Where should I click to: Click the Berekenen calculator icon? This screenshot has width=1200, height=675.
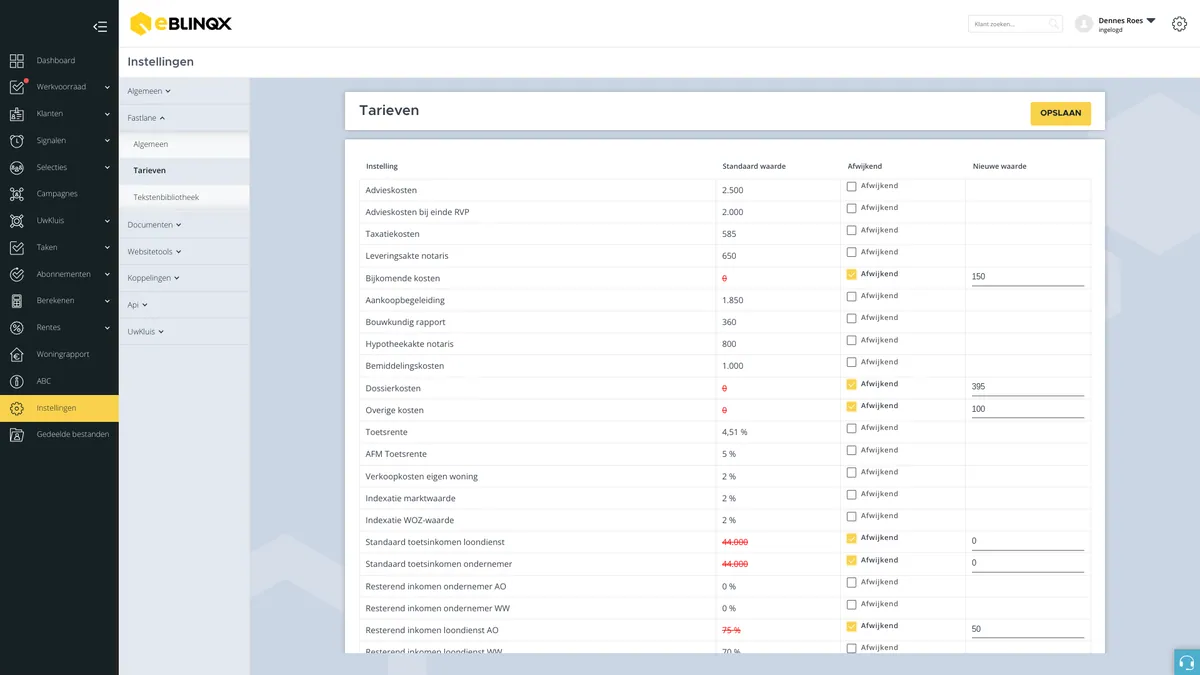(17, 301)
